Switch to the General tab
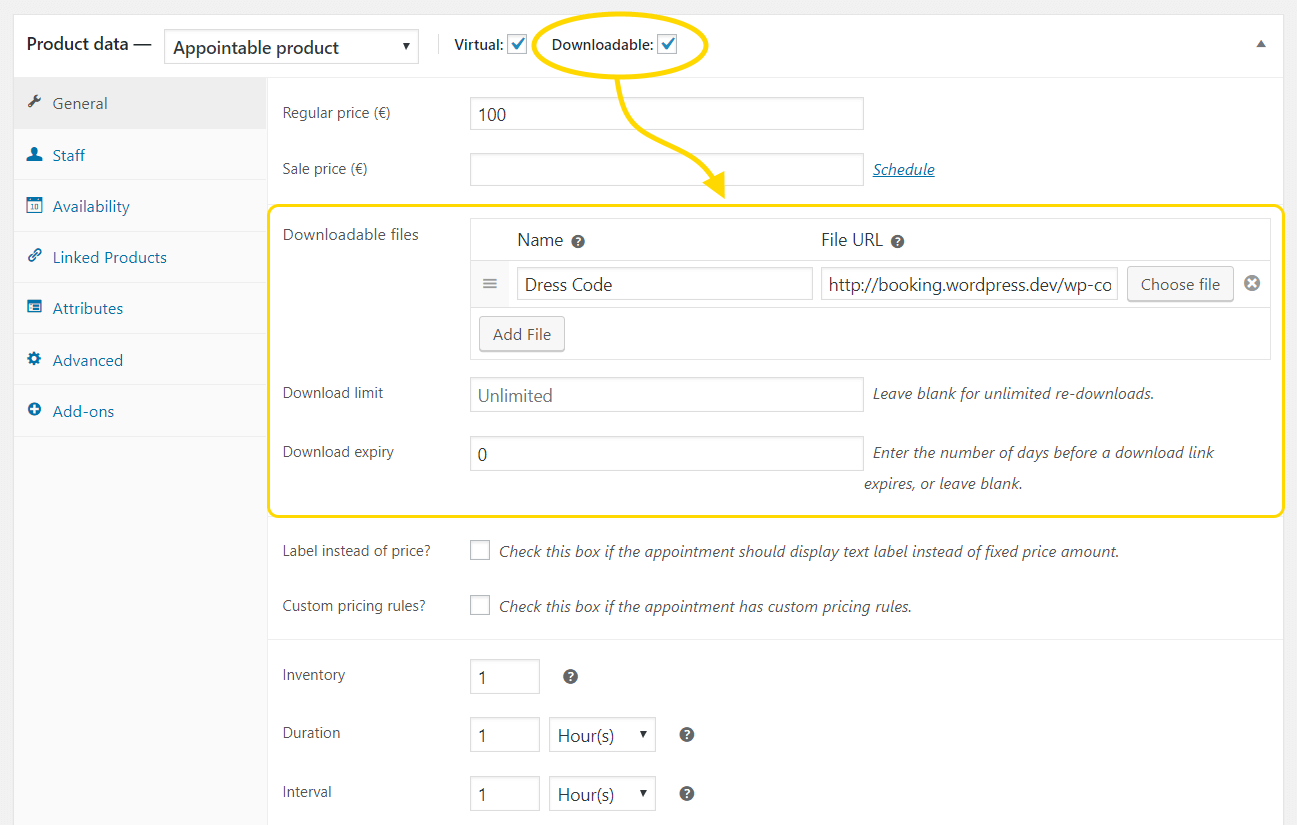1297x825 pixels. 140,103
